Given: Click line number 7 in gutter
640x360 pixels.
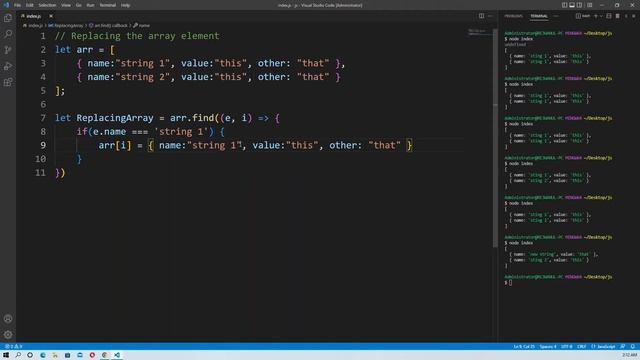Looking at the screenshot, I should coord(43,118).
